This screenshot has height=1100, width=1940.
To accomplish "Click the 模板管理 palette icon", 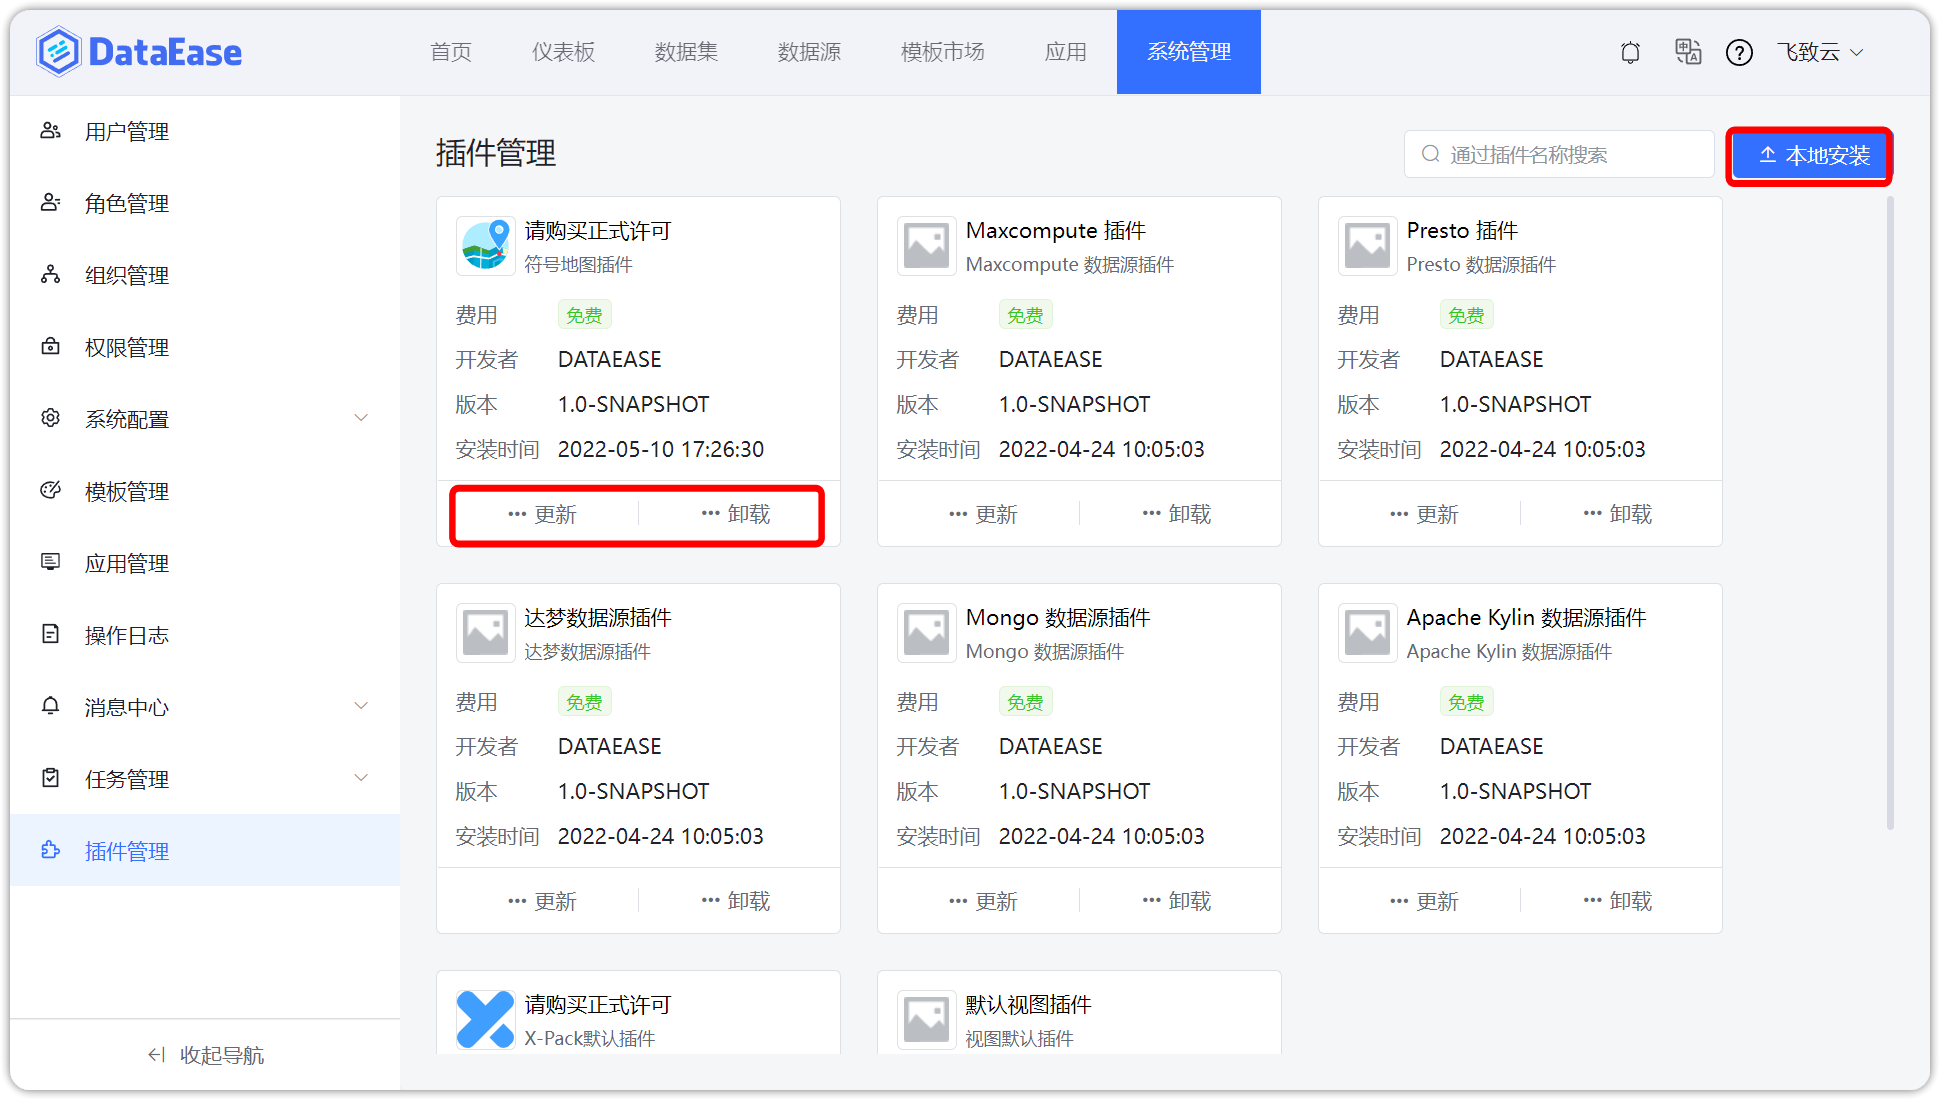I will tap(51, 490).
